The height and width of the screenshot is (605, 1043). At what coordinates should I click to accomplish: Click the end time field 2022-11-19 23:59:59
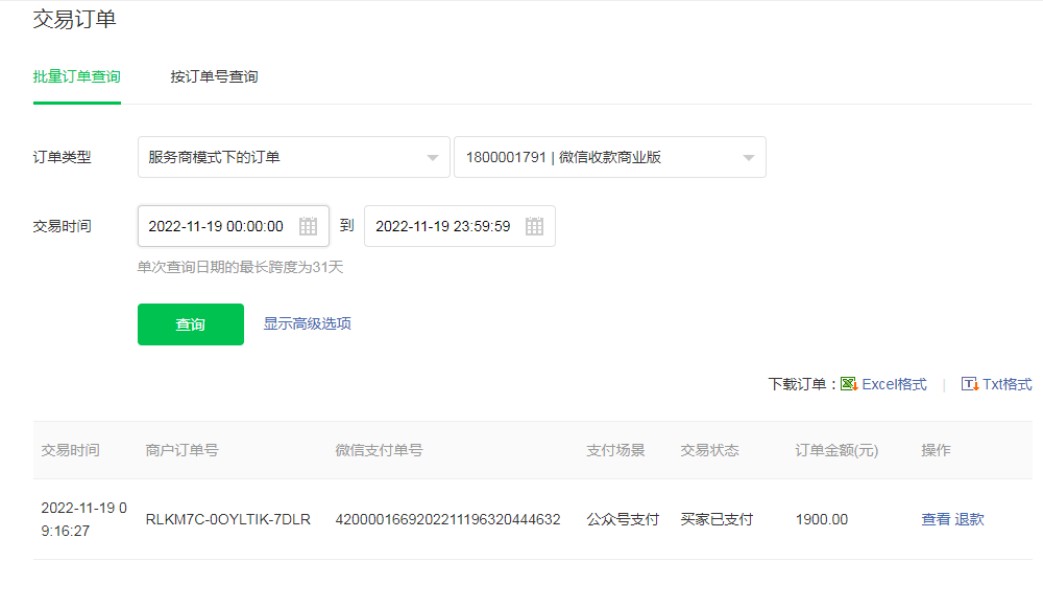coord(443,226)
